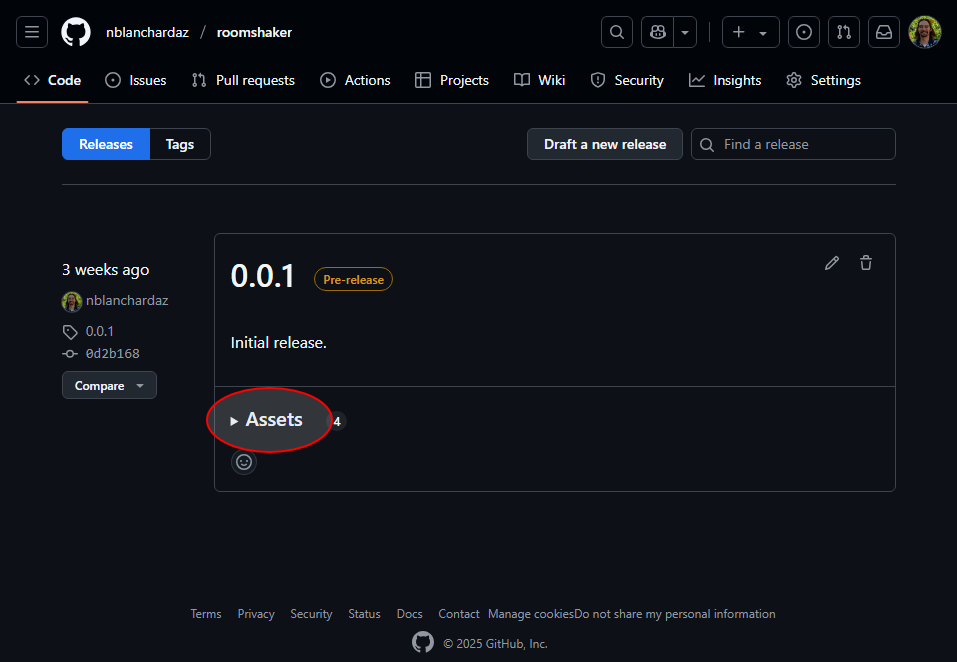The height and width of the screenshot is (662, 957).
Task: Open the Copilot dropdown arrow
Action: point(685,32)
